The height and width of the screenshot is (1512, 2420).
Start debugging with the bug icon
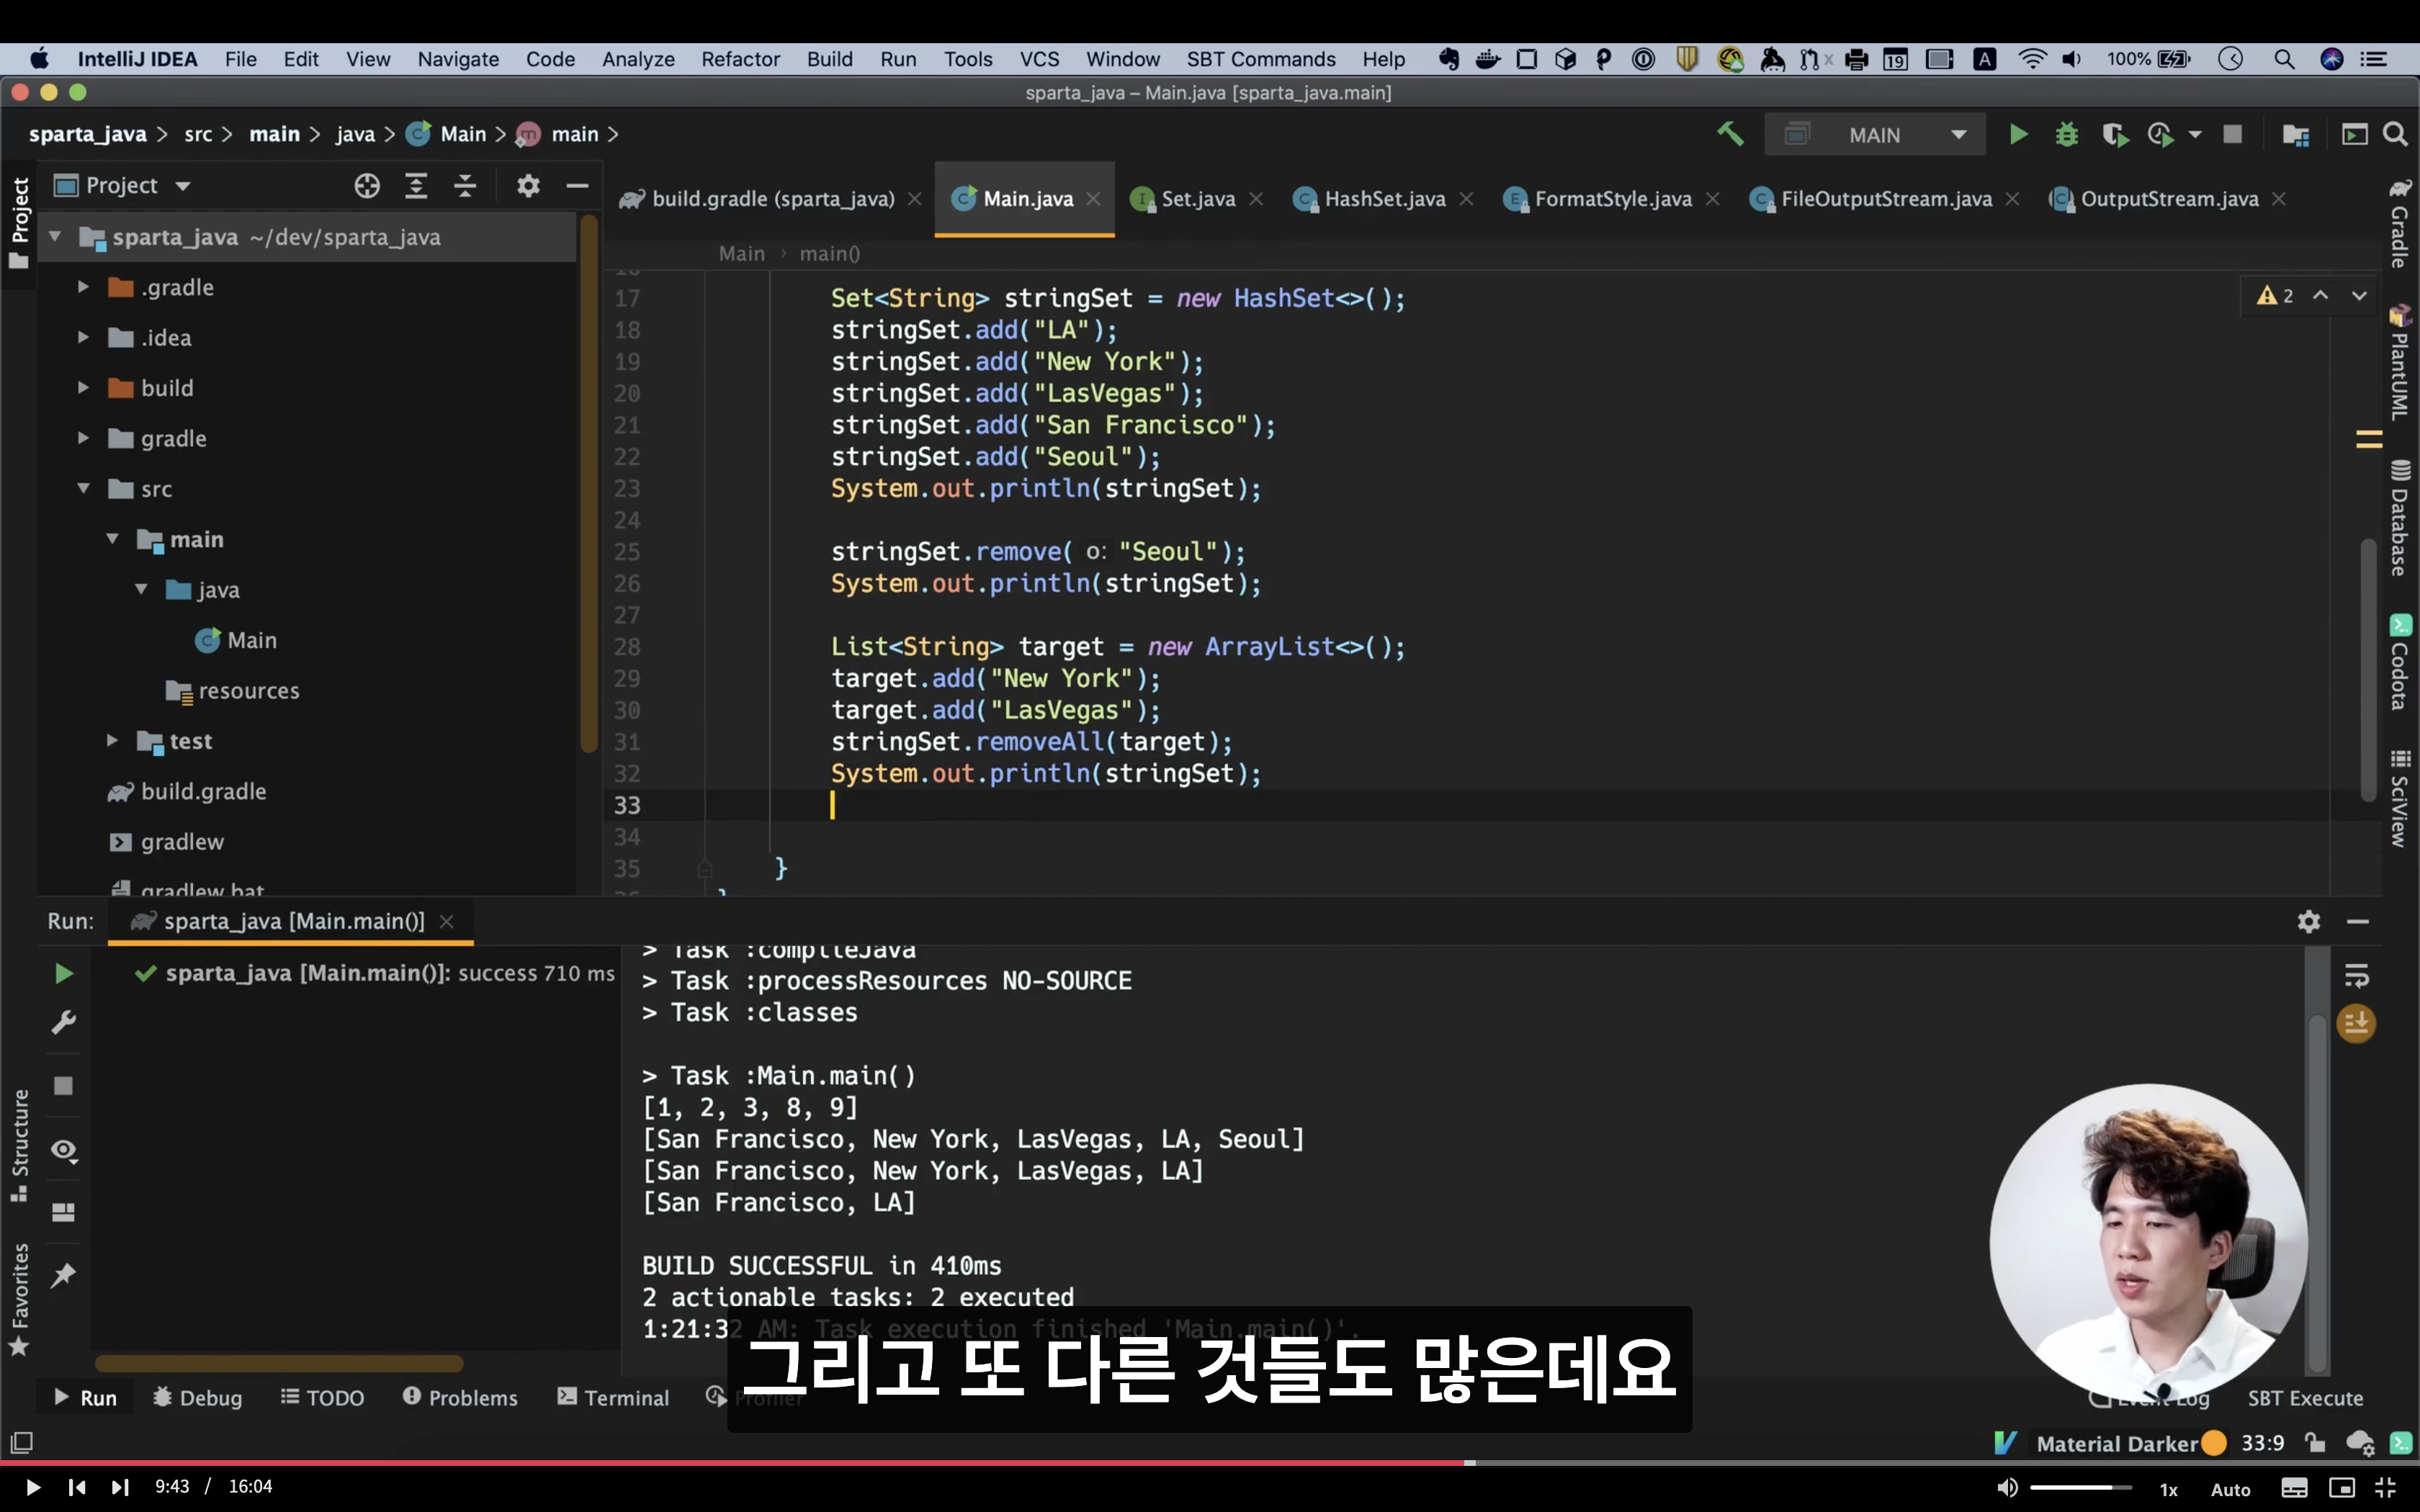tap(2066, 134)
